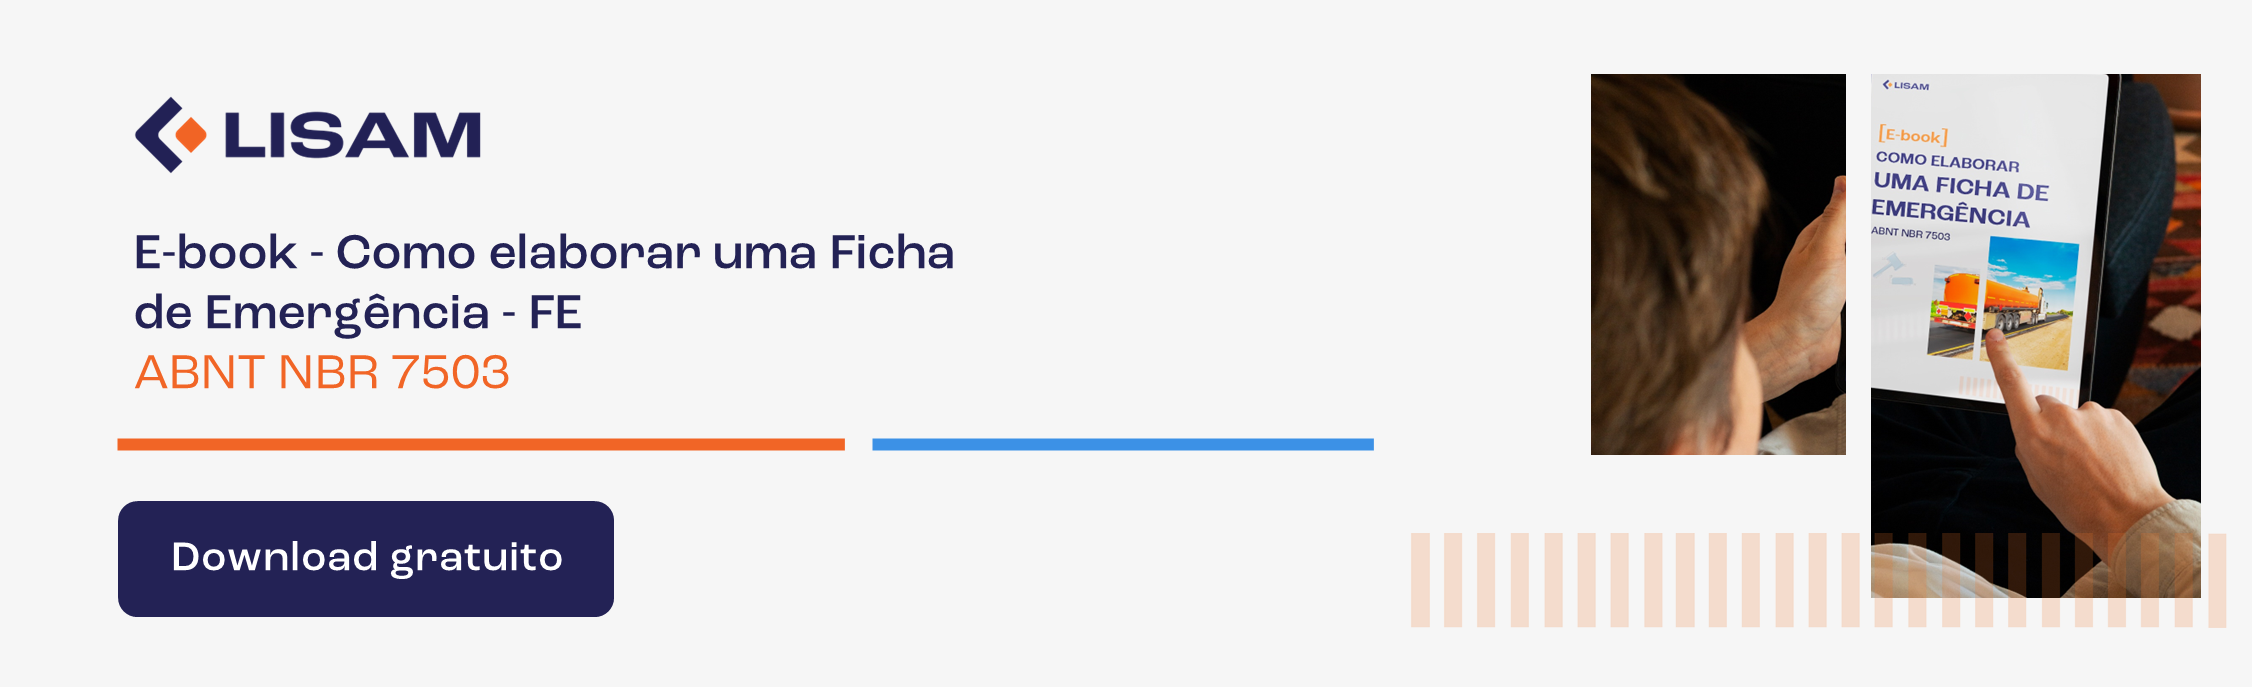2252x687 pixels.
Task: Click the Download gratuito button
Action: pos(366,559)
